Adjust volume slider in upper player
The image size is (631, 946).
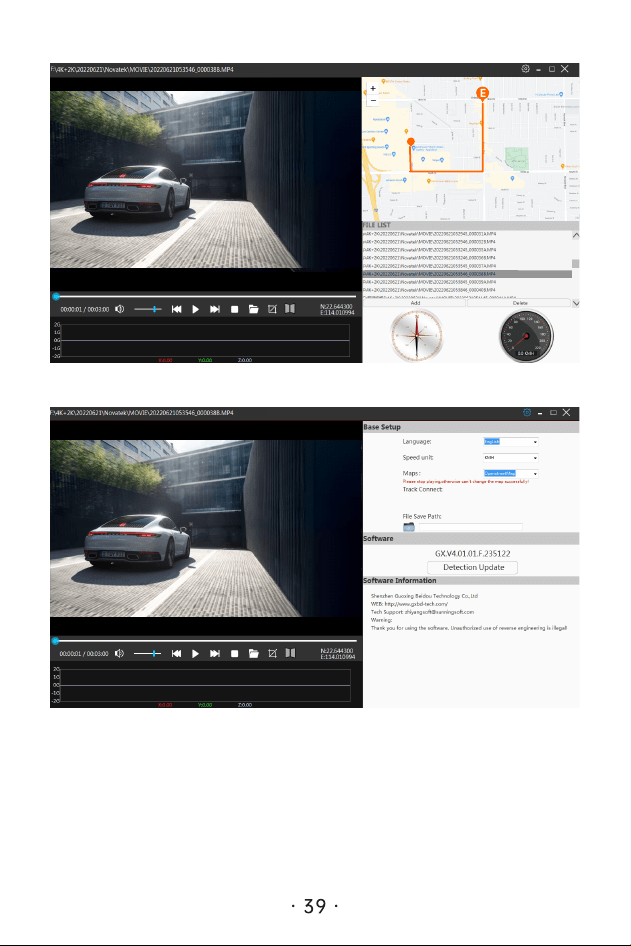[147, 309]
